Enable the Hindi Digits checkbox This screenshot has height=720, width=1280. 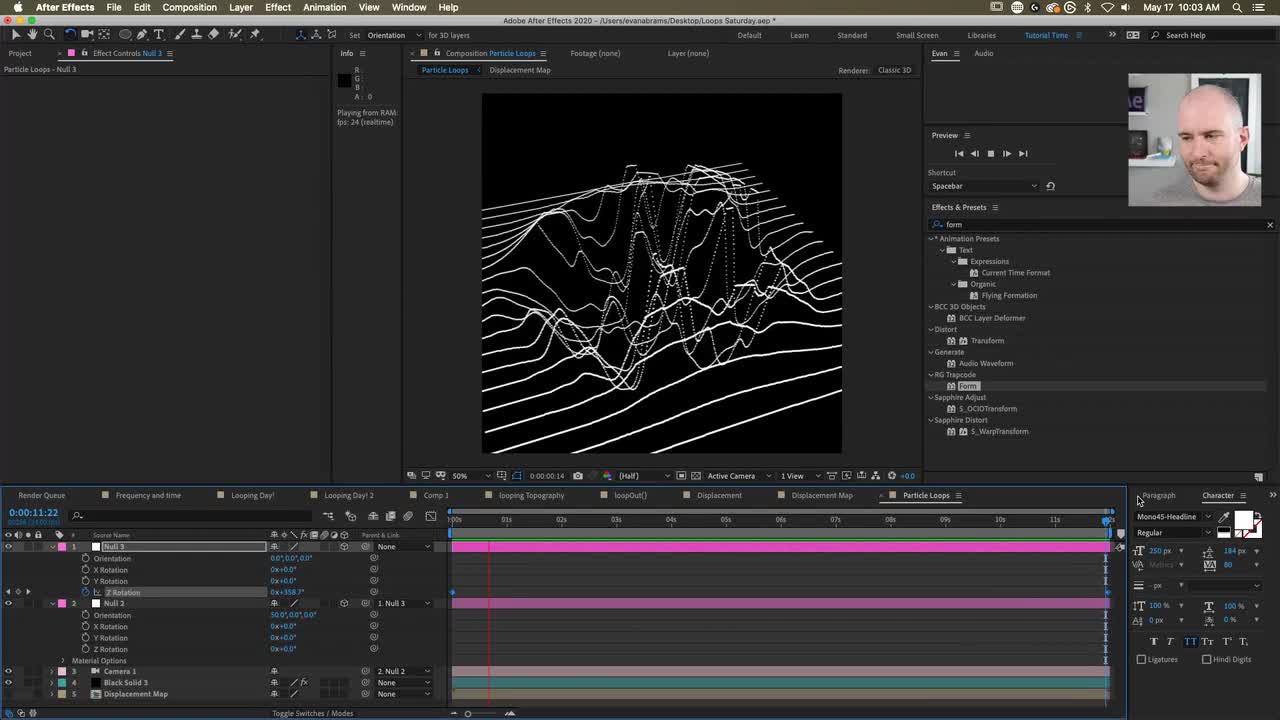1207,659
